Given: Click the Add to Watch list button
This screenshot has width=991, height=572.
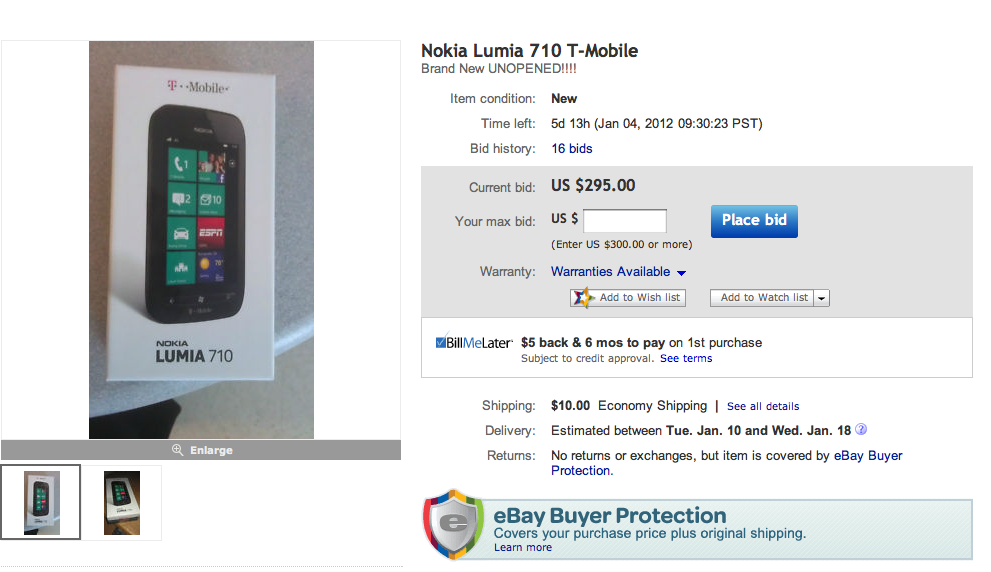Looking at the screenshot, I should click(763, 298).
